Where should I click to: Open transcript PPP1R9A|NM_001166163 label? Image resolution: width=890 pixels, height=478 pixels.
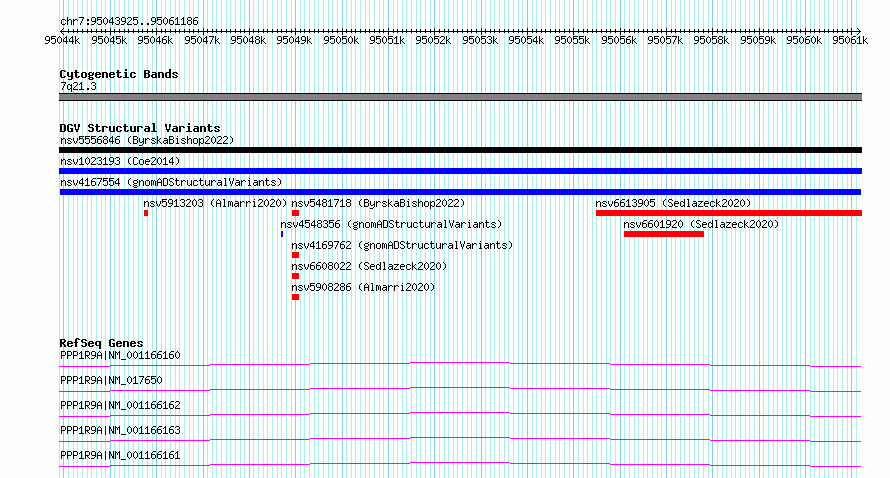click(120, 430)
